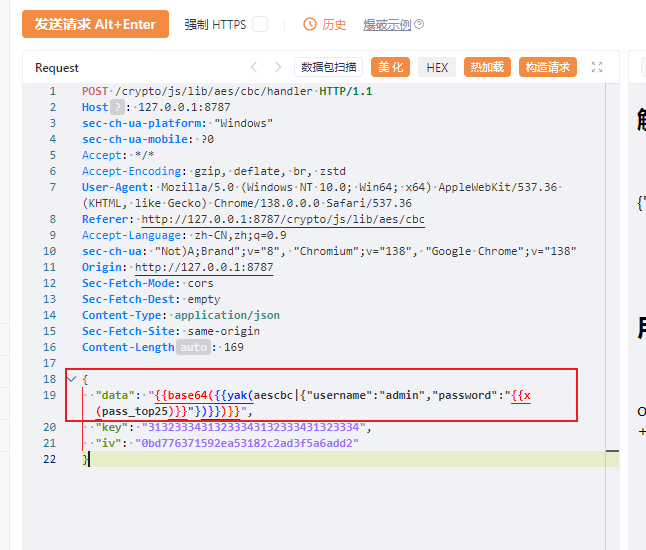Image resolution: width=646 pixels, height=550 pixels.
Task: Place cursor in the key value string
Action: click(x=253, y=427)
